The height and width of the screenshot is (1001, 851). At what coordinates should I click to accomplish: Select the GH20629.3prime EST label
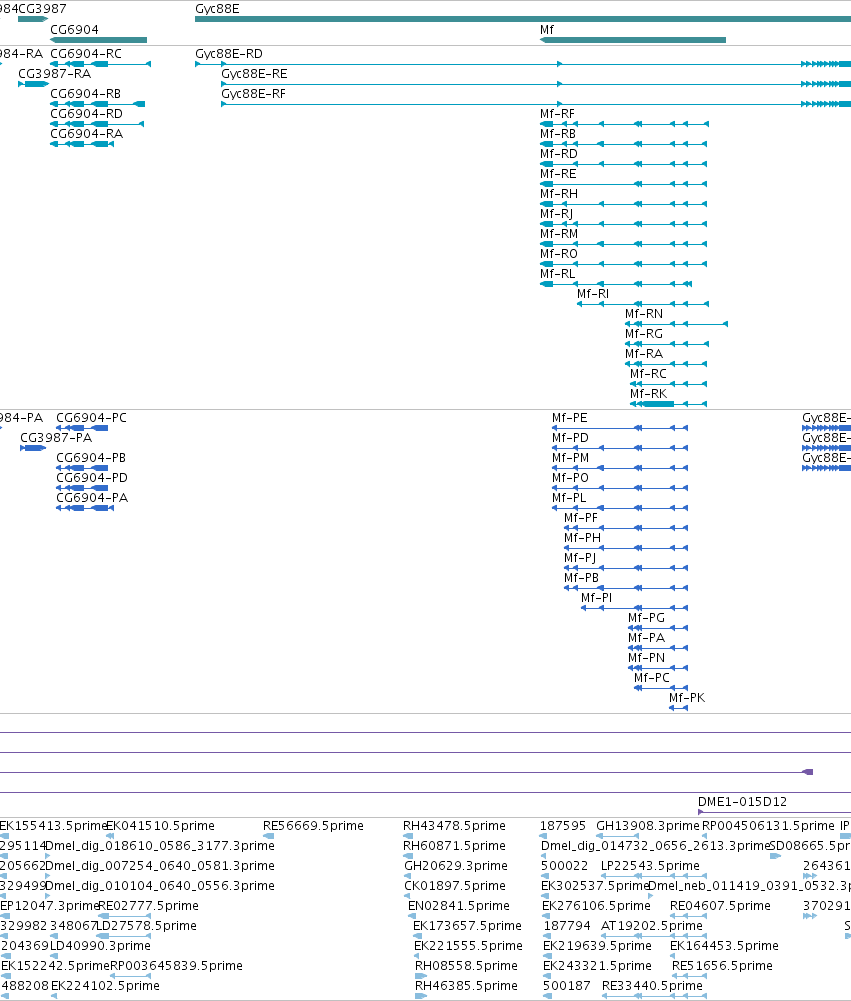456,866
